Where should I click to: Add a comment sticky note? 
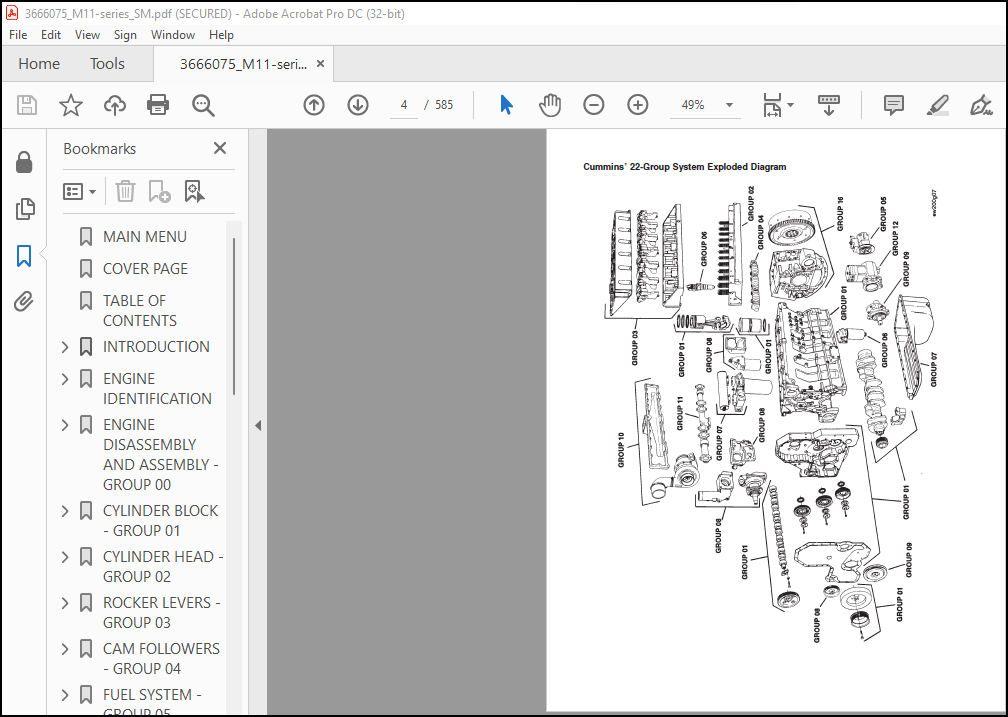[894, 105]
